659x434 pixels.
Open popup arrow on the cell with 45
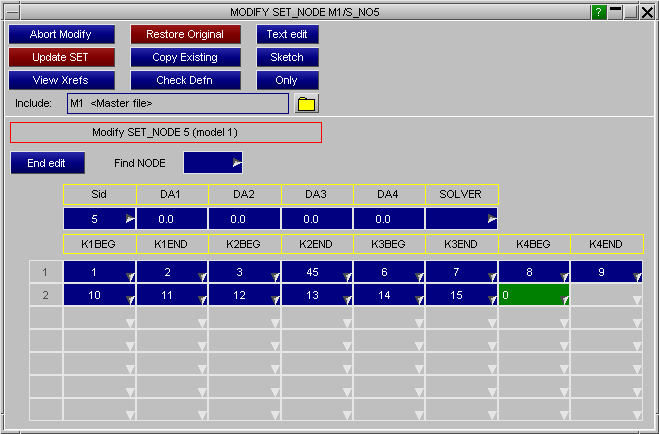click(348, 277)
